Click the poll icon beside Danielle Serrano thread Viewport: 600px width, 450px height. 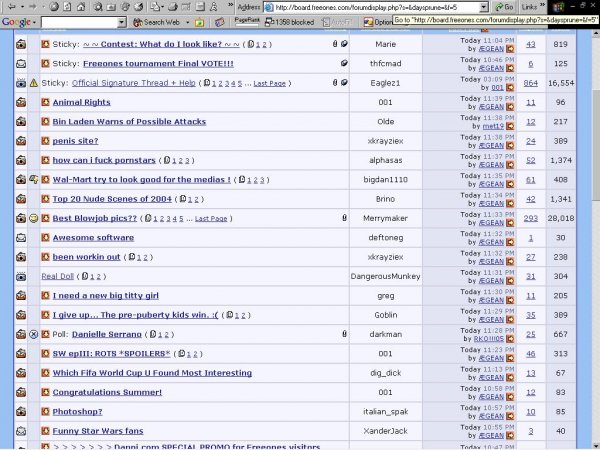tap(33, 334)
